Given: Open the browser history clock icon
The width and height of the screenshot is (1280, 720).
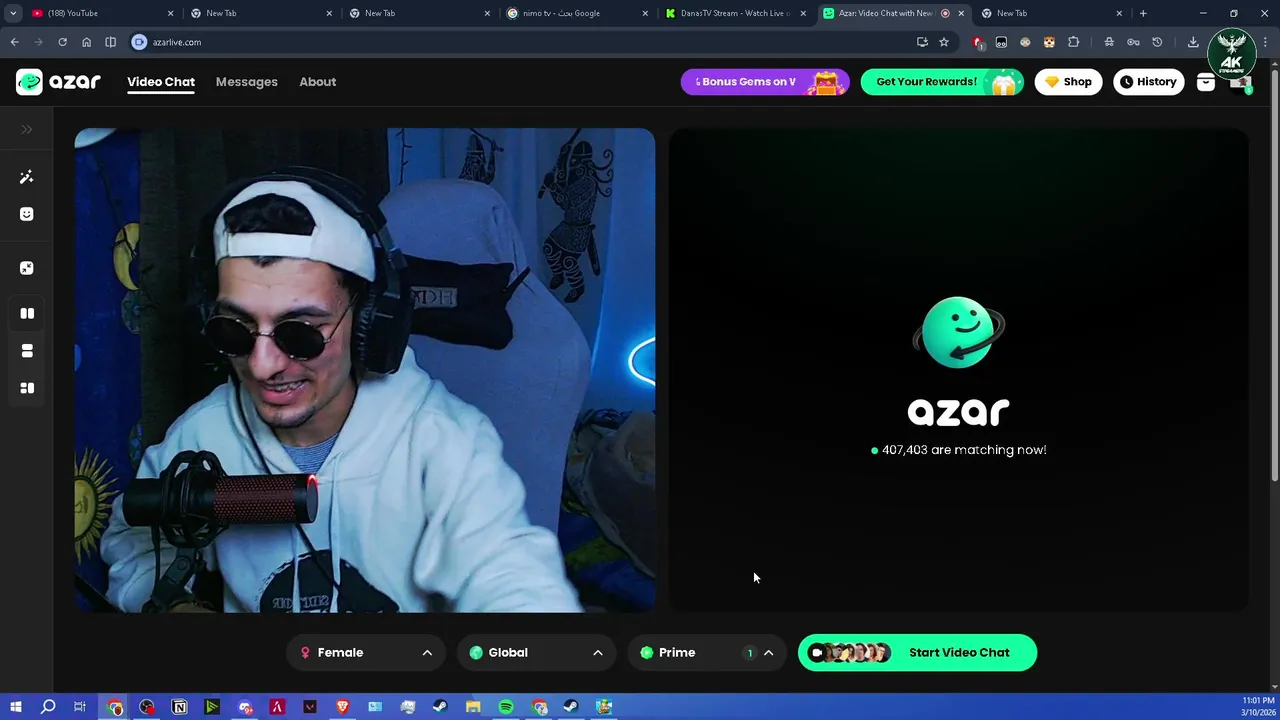Looking at the screenshot, I should [1157, 42].
